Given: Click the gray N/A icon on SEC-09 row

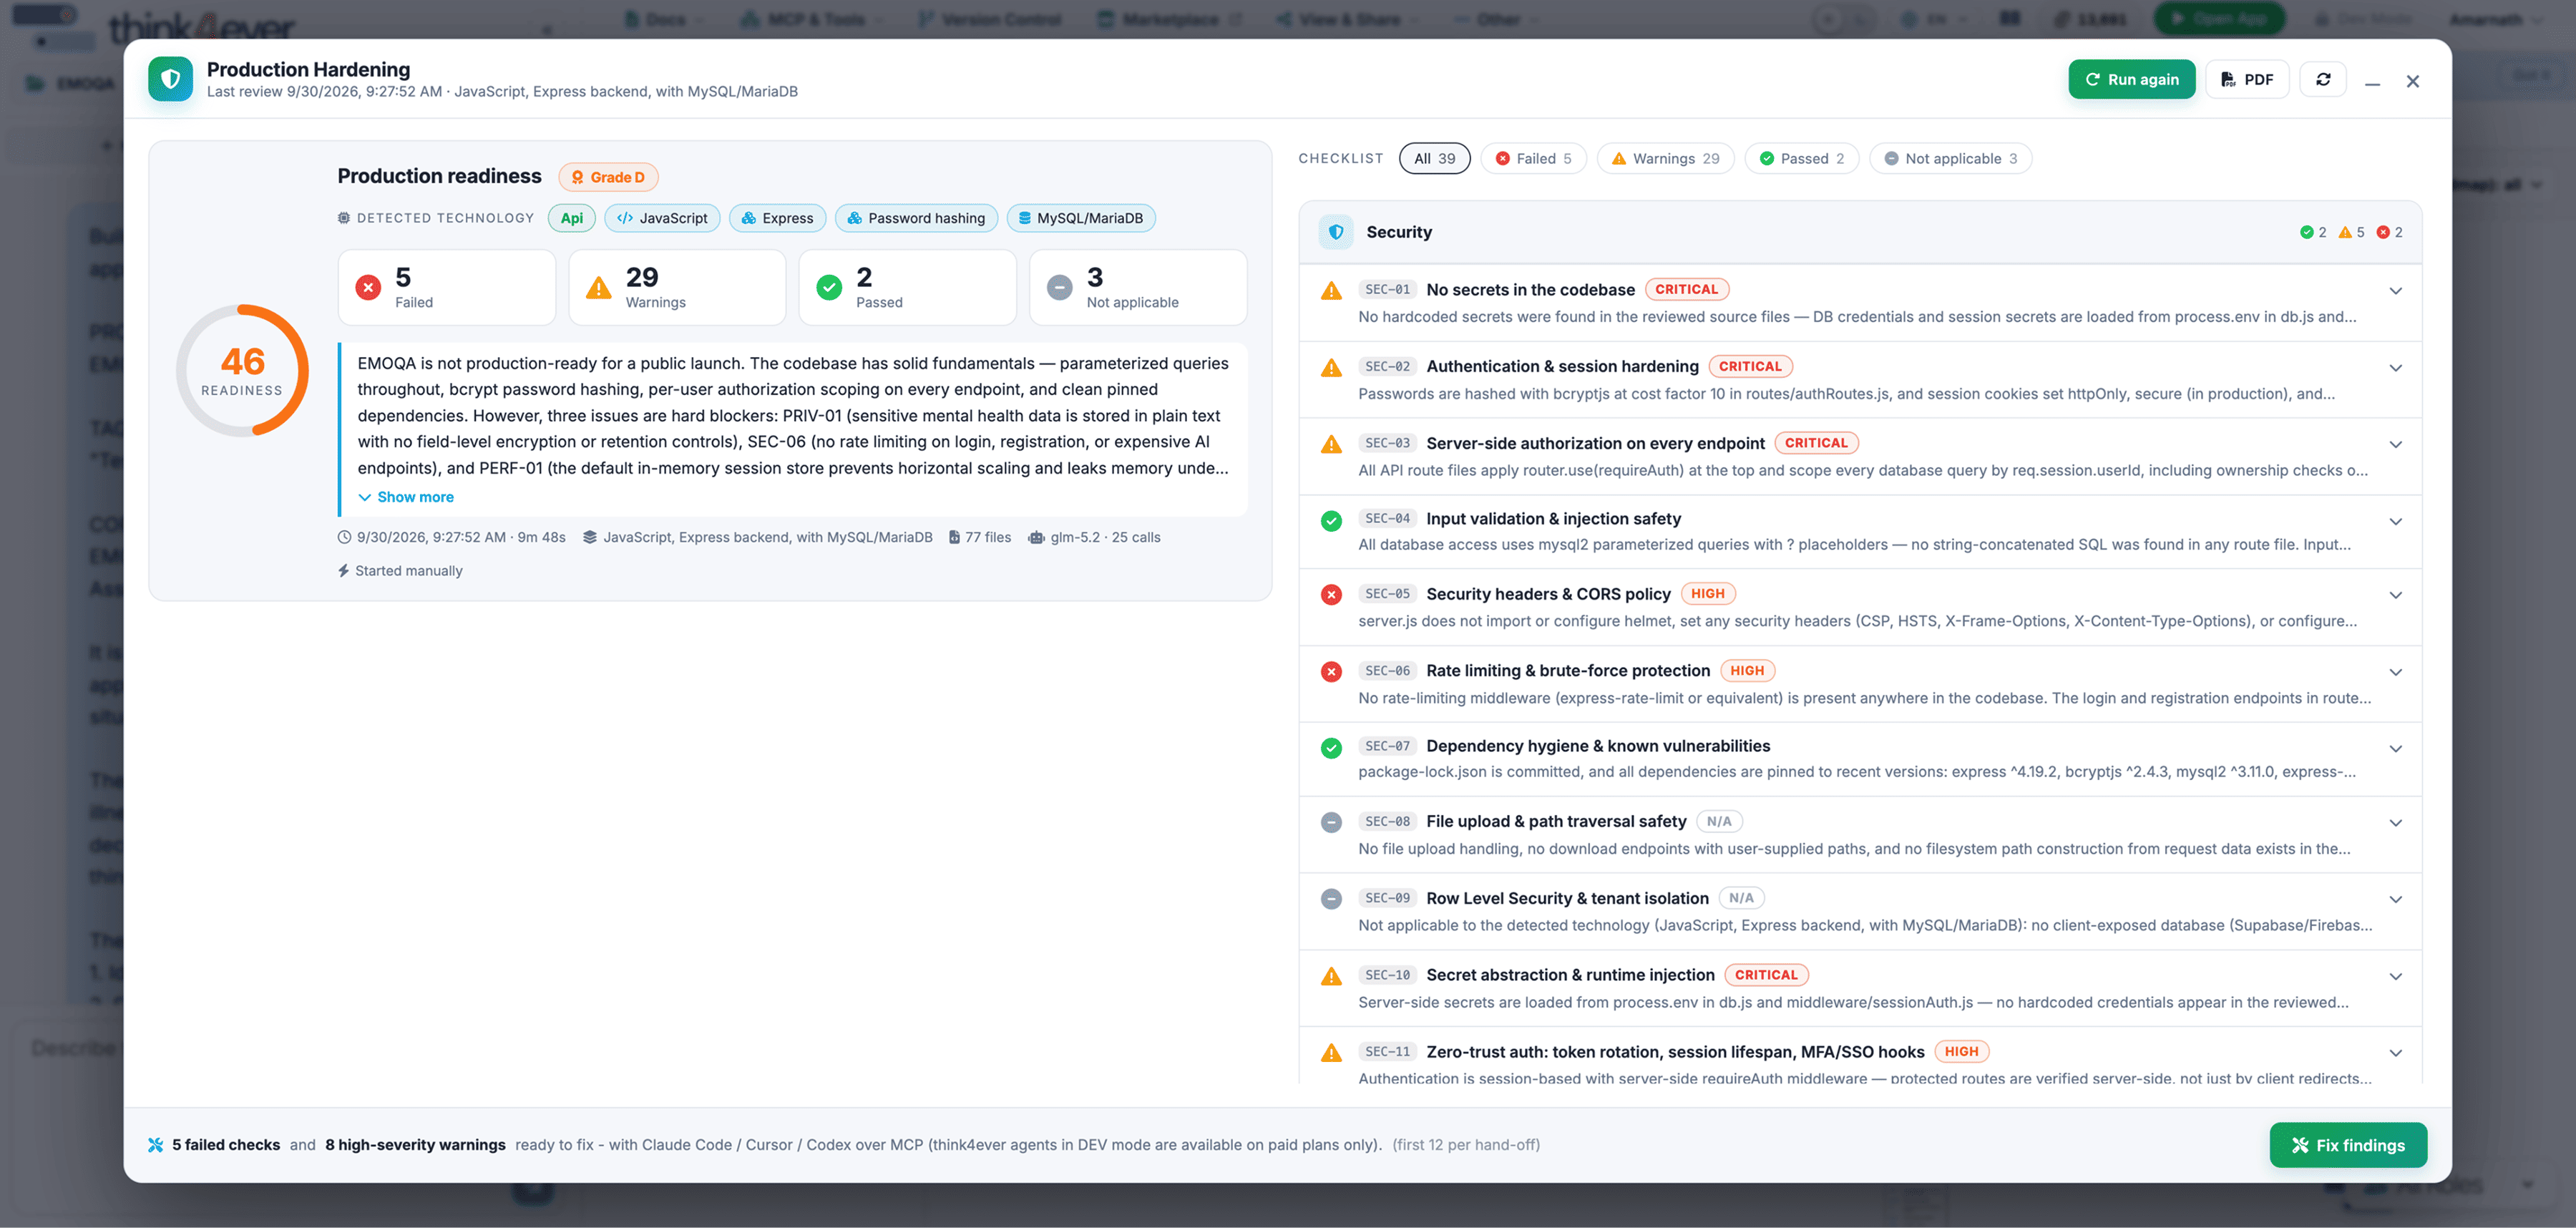Looking at the screenshot, I should click(x=1331, y=899).
